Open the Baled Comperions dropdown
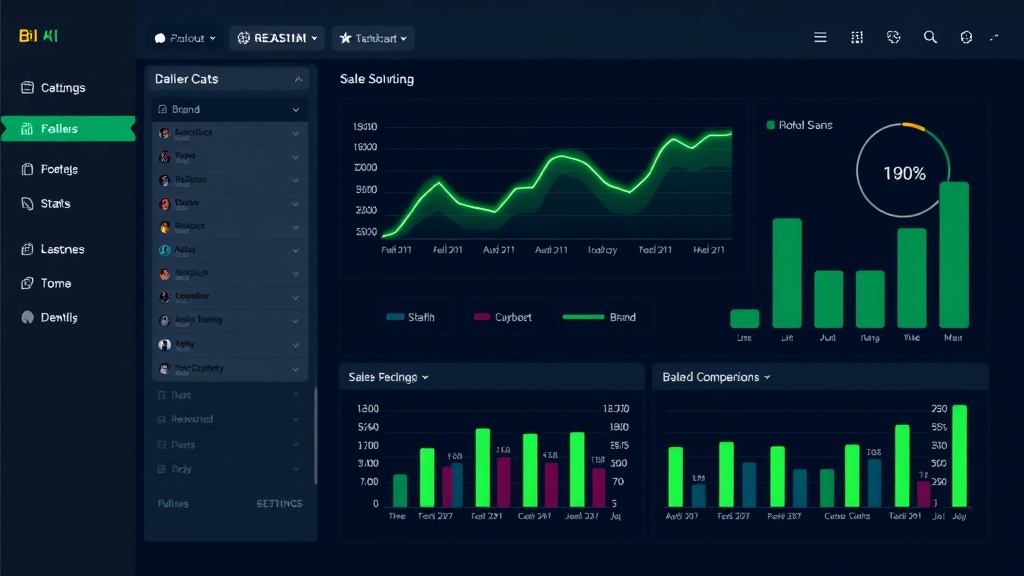The image size is (1024, 576). tap(716, 377)
